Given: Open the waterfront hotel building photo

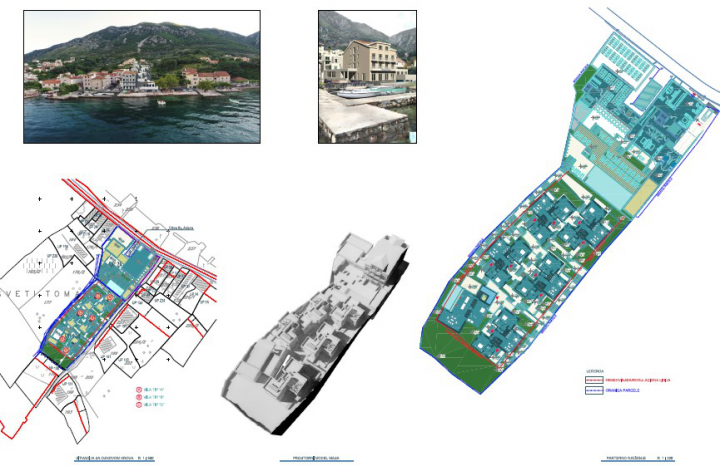Looking at the screenshot, I should pos(367,77).
